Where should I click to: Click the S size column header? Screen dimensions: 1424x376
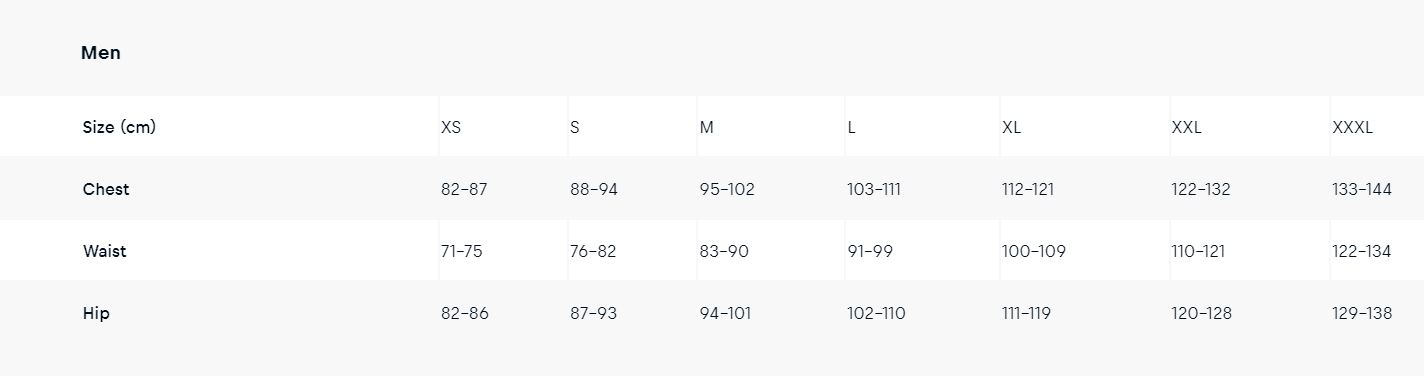tap(575, 128)
